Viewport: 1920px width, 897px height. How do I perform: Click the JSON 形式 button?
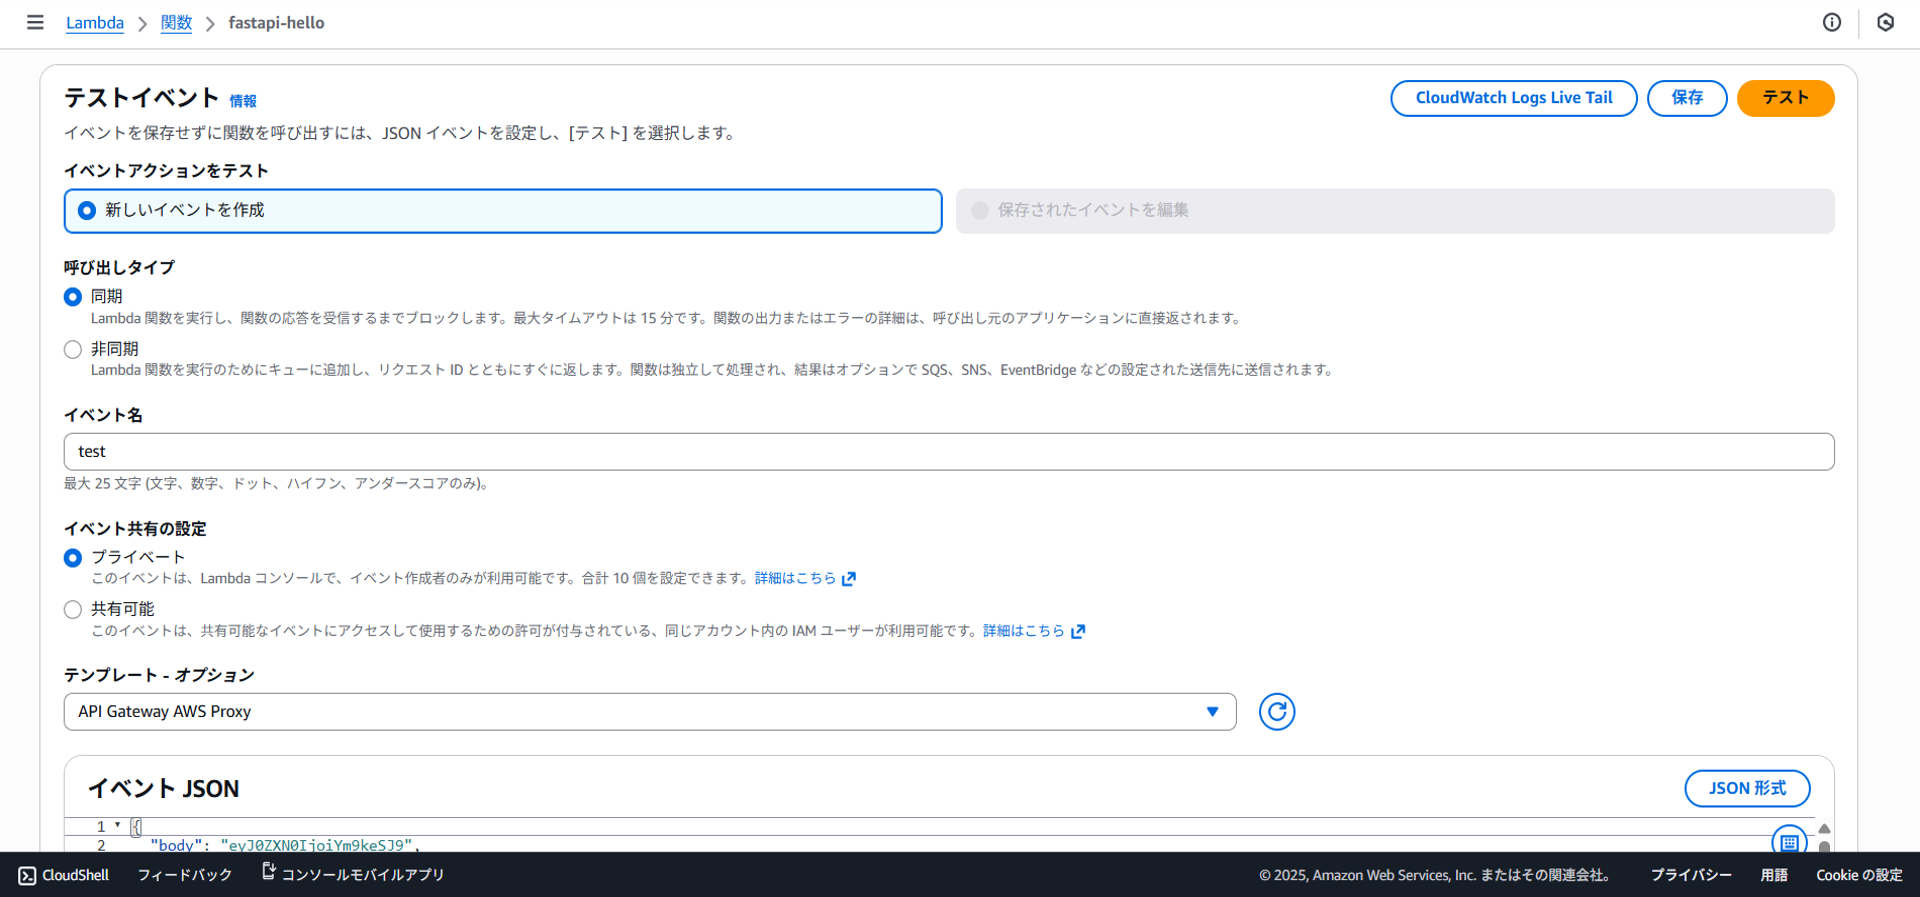(x=1747, y=788)
